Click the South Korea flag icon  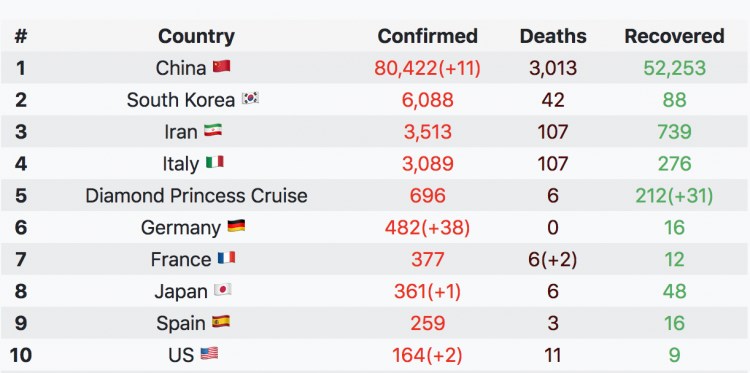(x=250, y=99)
